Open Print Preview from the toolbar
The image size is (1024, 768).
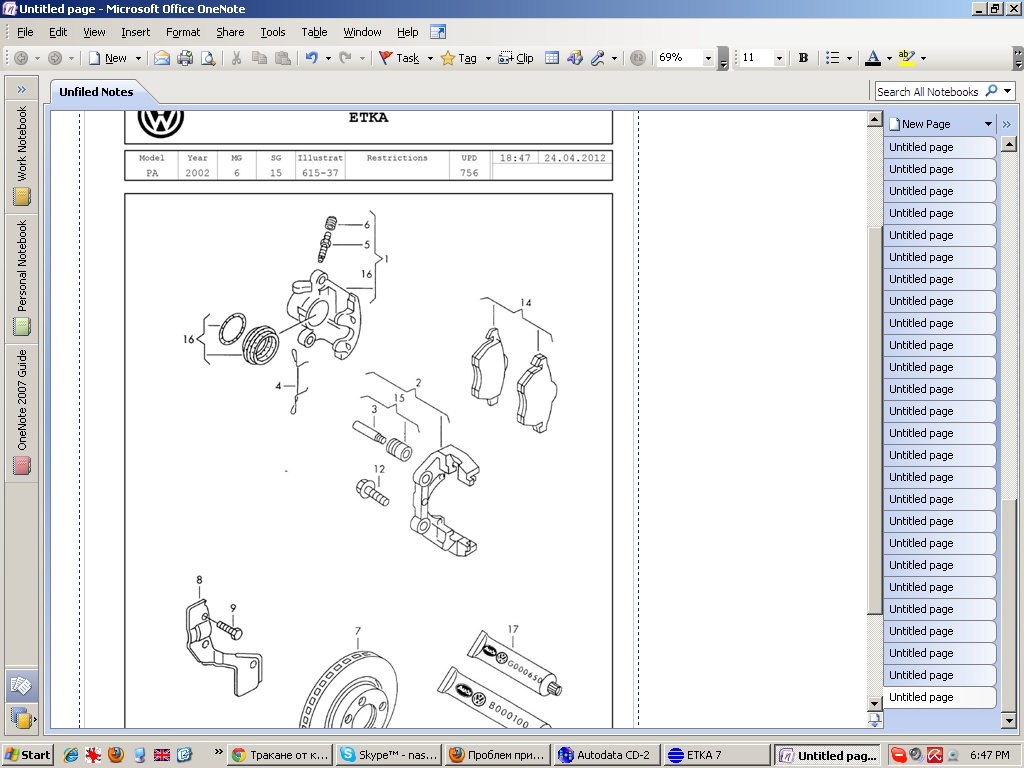coord(208,58)
